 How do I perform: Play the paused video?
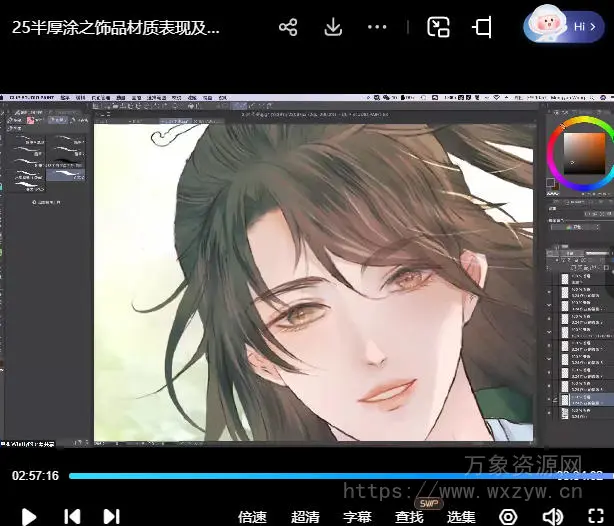pos(29,516)
